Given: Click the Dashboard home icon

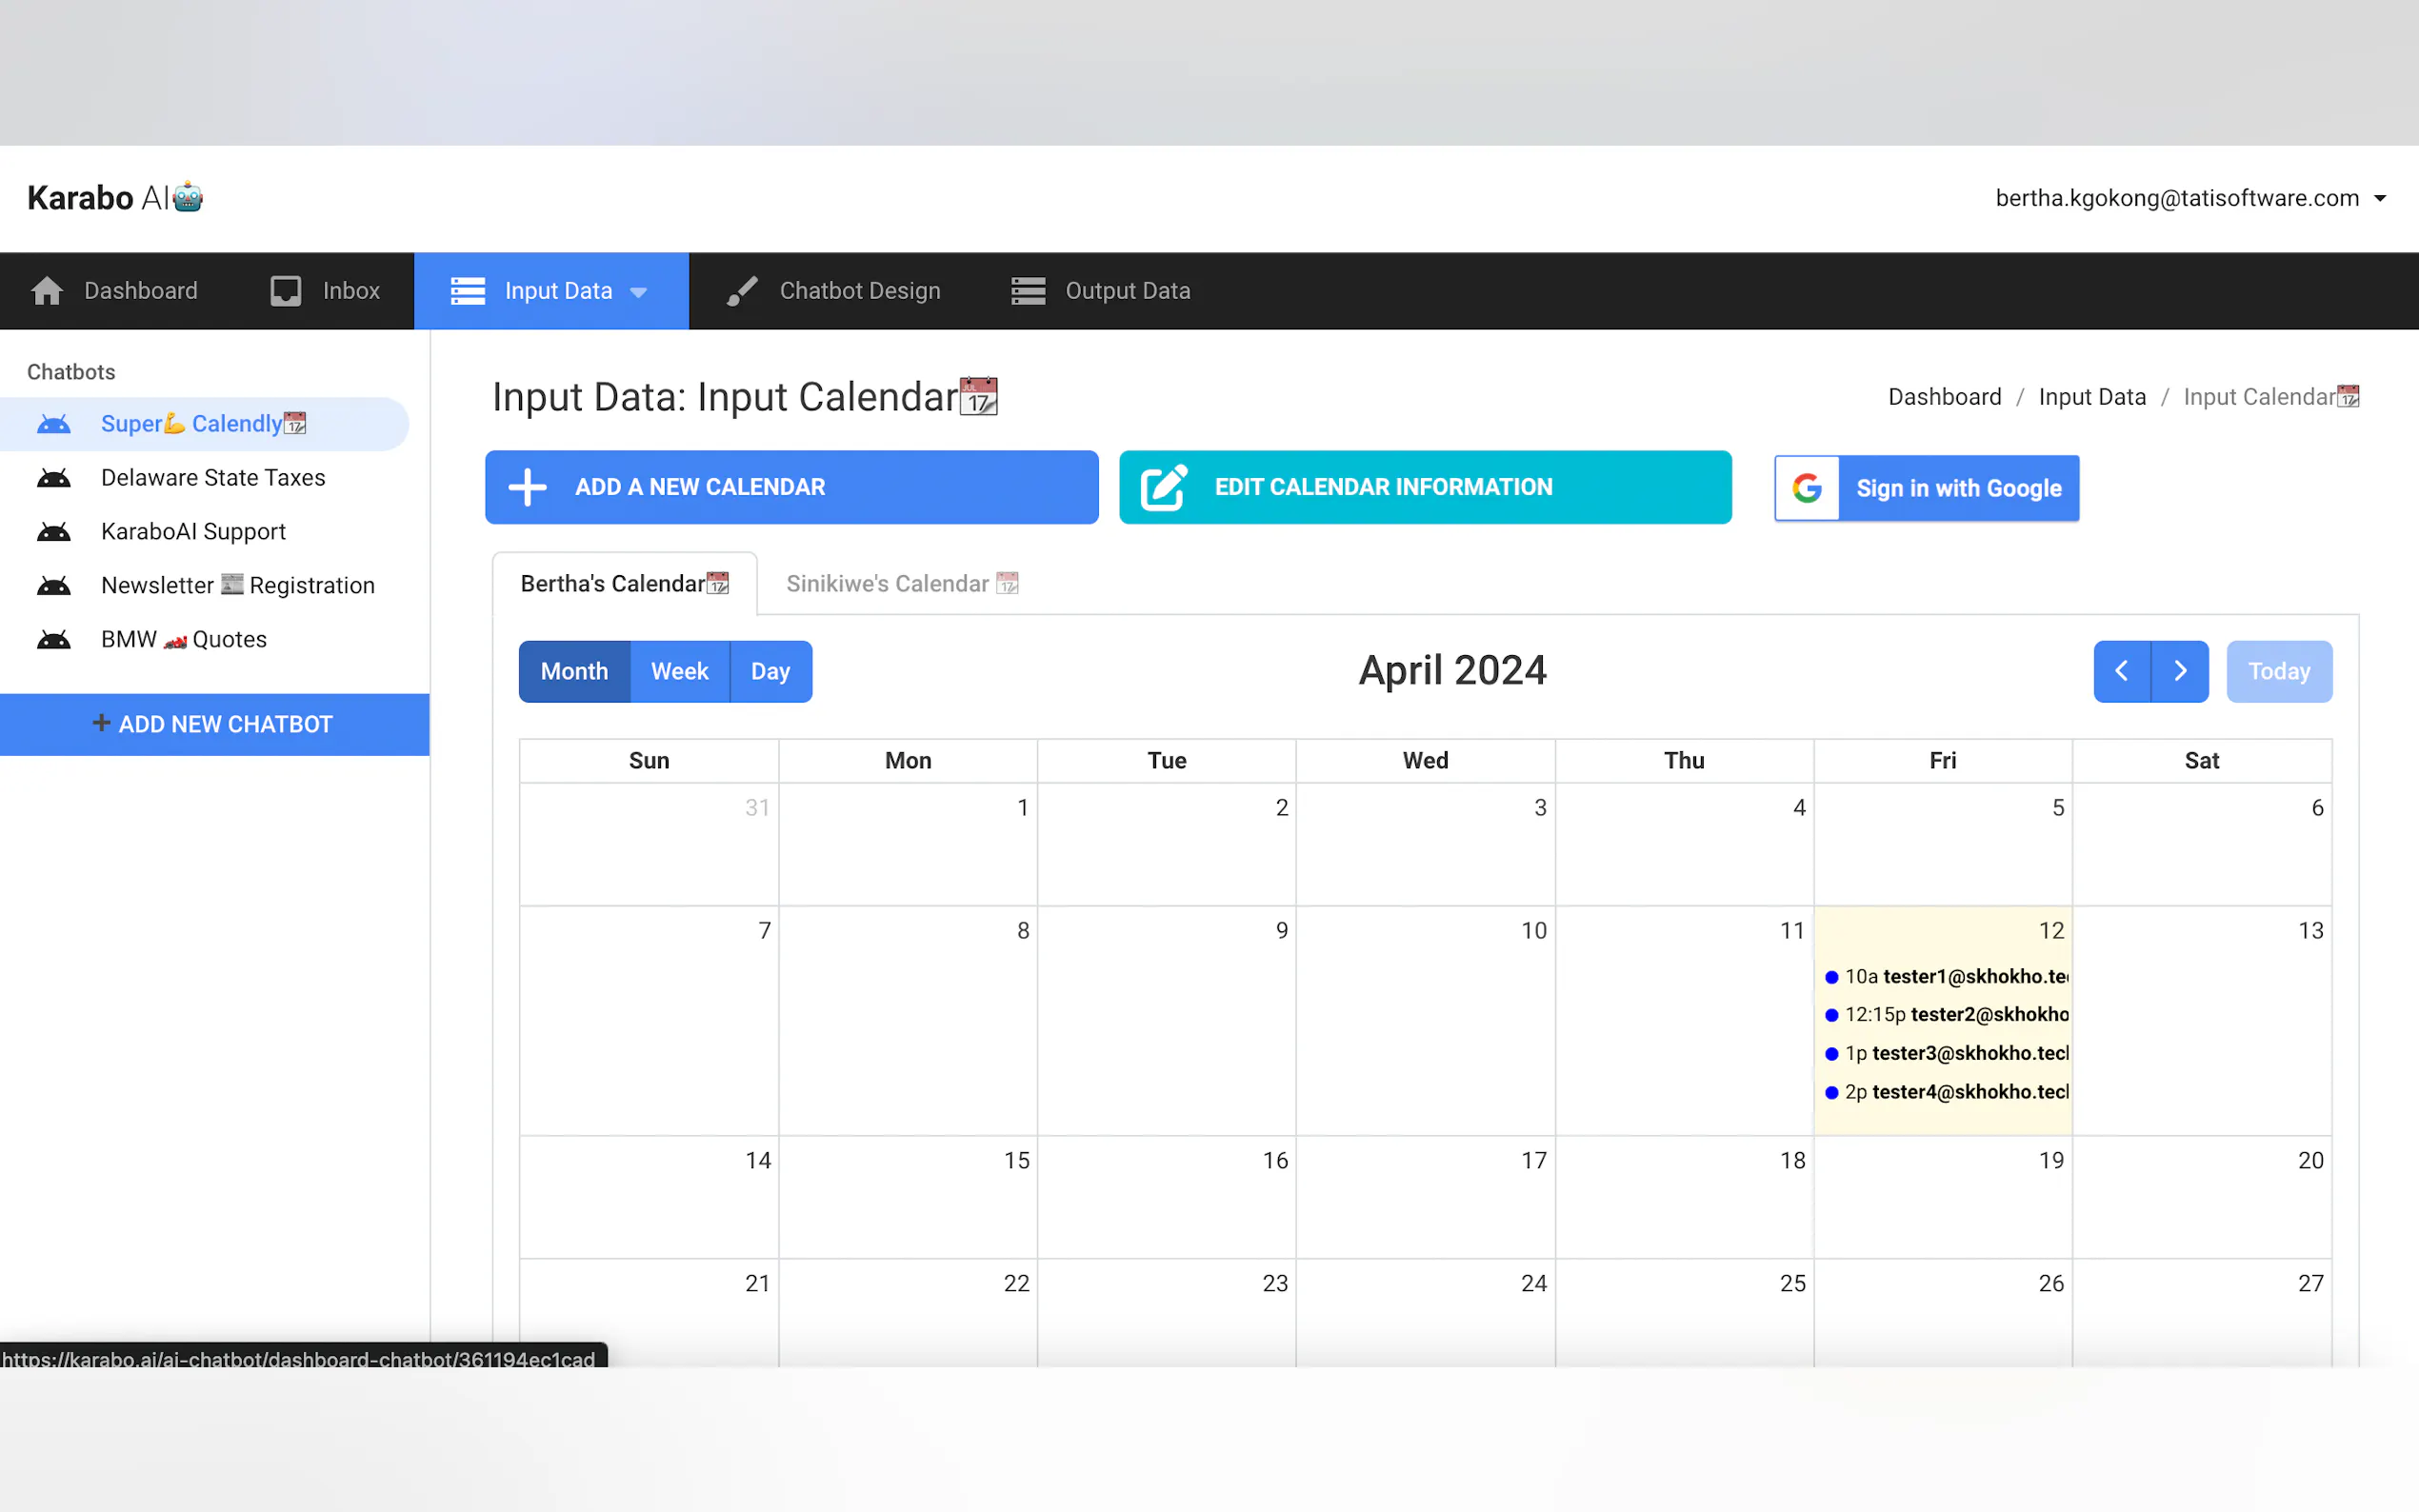Looking at the screenshot, I should 47,291.
